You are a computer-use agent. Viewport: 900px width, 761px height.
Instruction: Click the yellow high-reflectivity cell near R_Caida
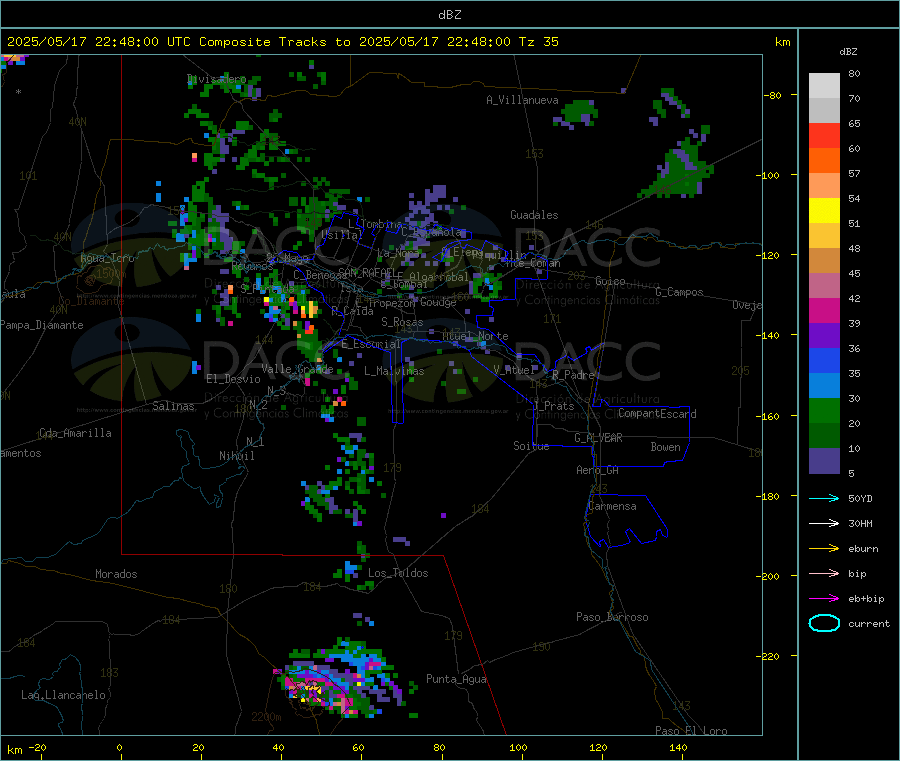click(310, 309)
